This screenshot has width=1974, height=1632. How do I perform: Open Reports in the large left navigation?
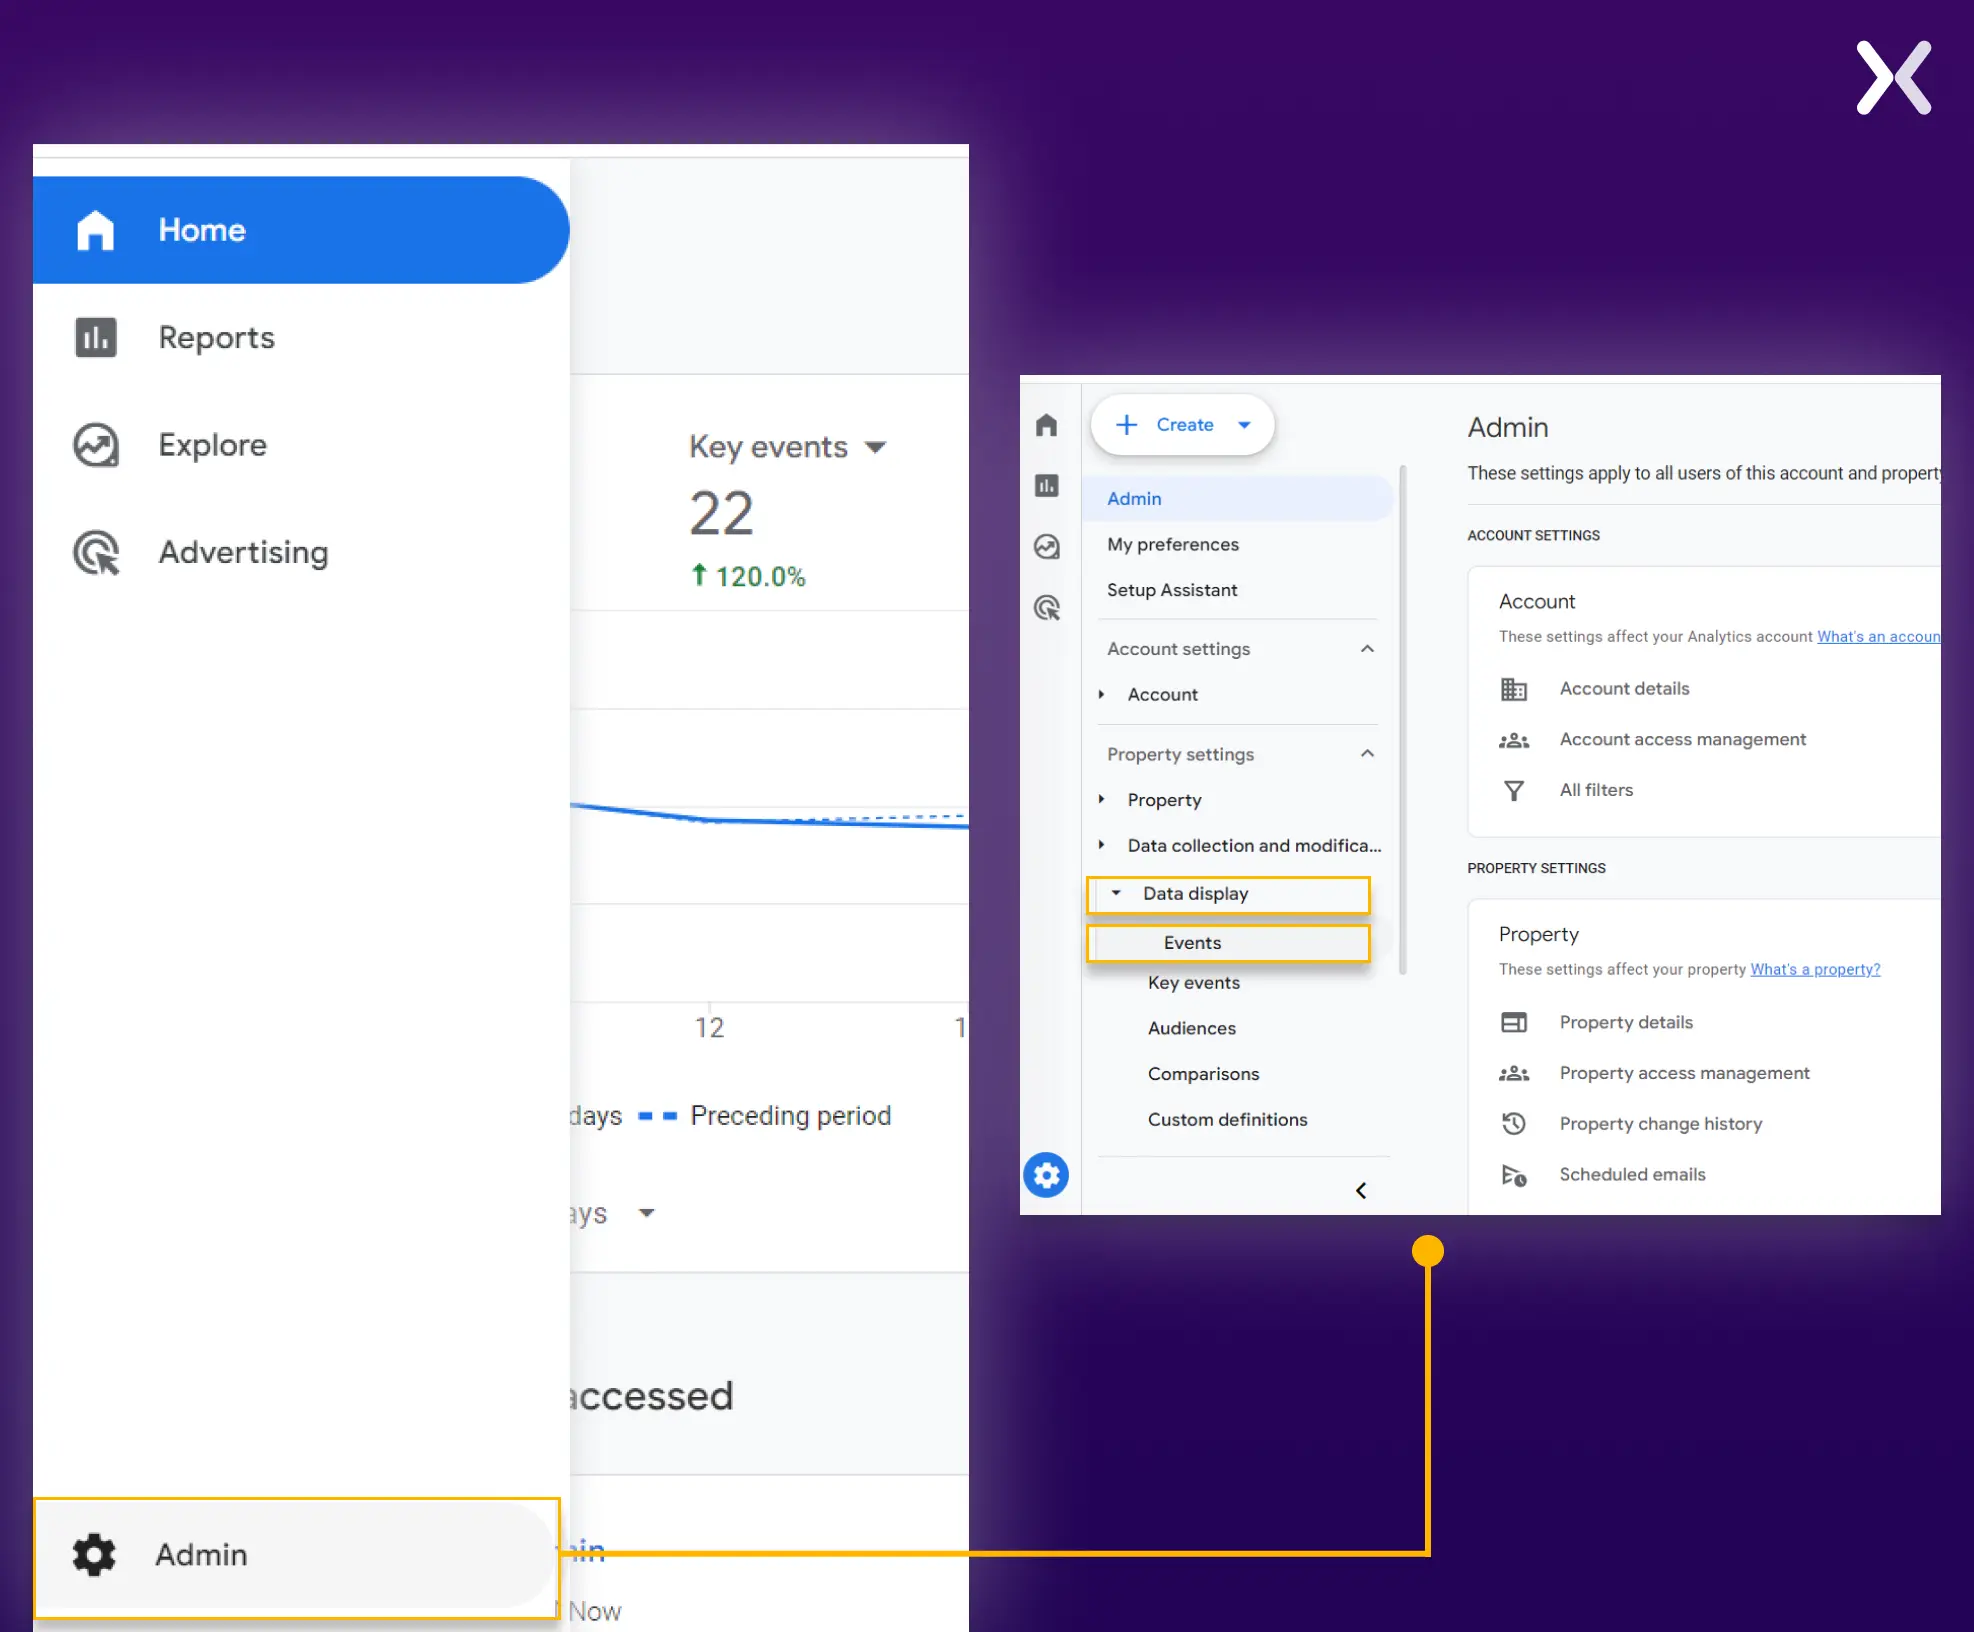(301, 338)
